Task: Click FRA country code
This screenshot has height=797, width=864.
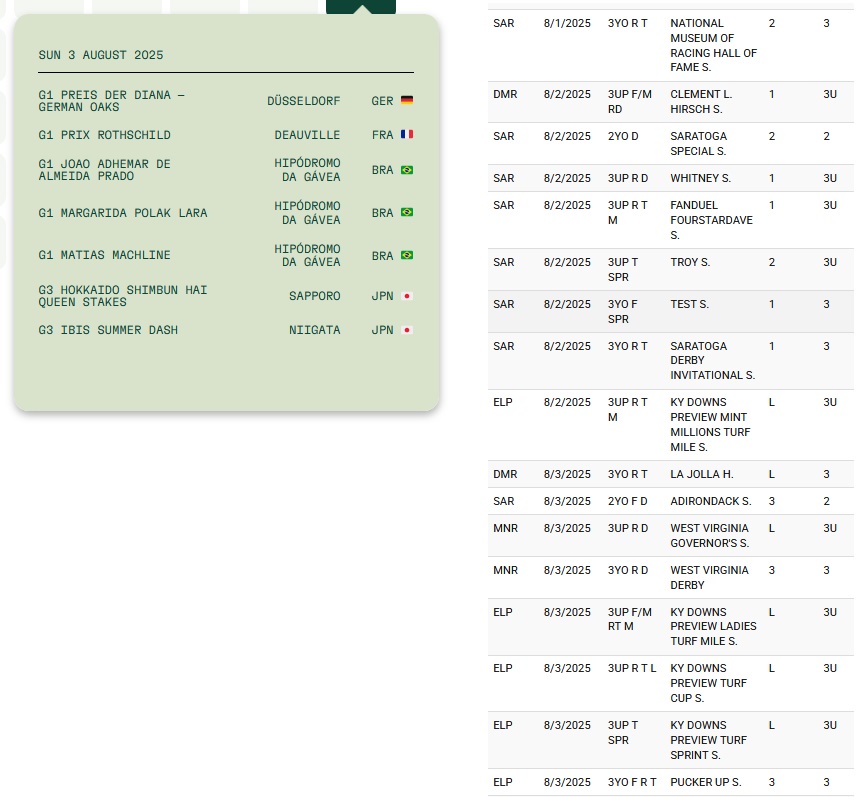Action: (x=382, y=135)
